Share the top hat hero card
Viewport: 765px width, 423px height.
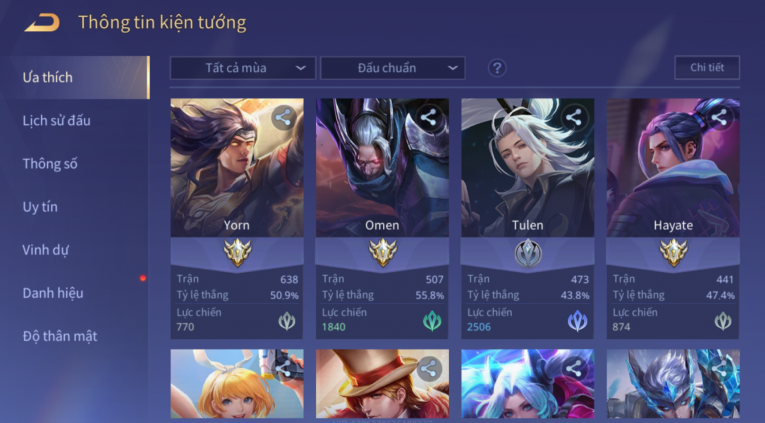[x=428, y=369]
